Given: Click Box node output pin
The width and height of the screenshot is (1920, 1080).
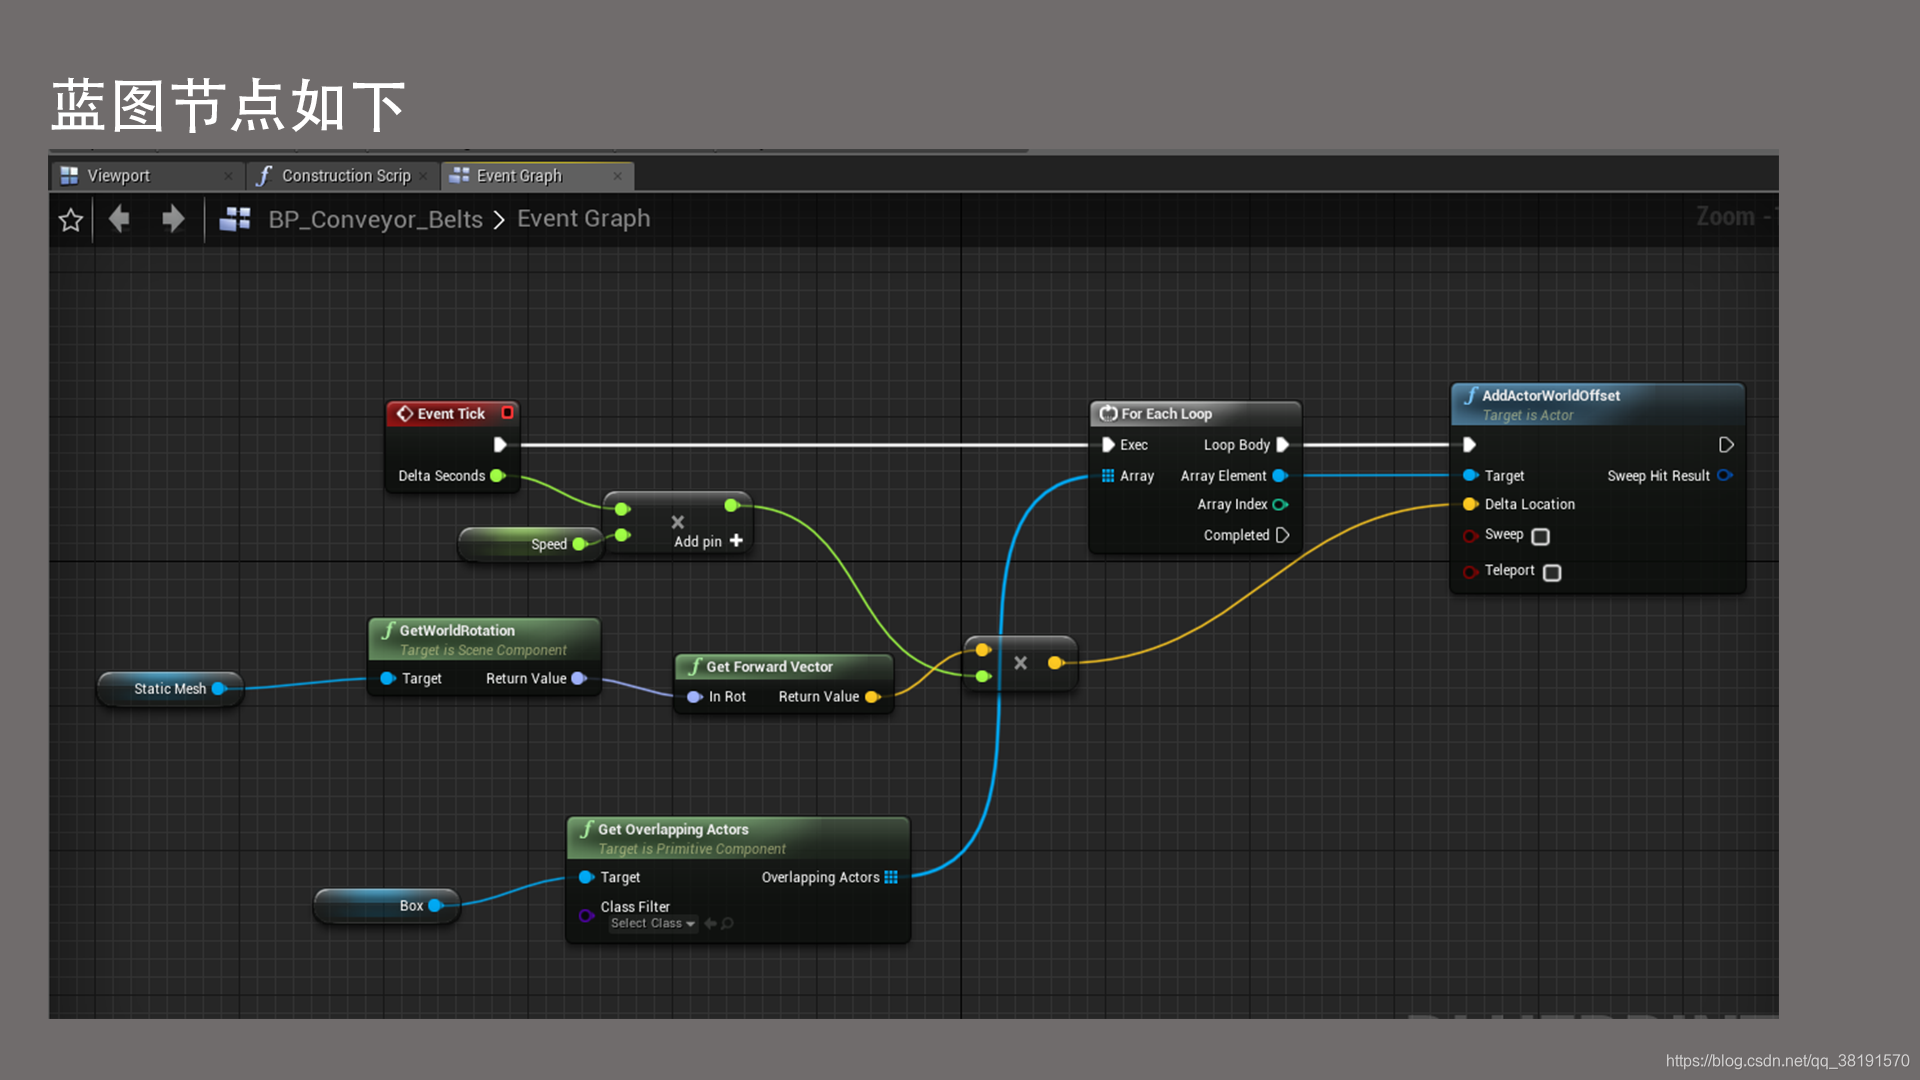Looking at the screenshot, I should [435, 906].
